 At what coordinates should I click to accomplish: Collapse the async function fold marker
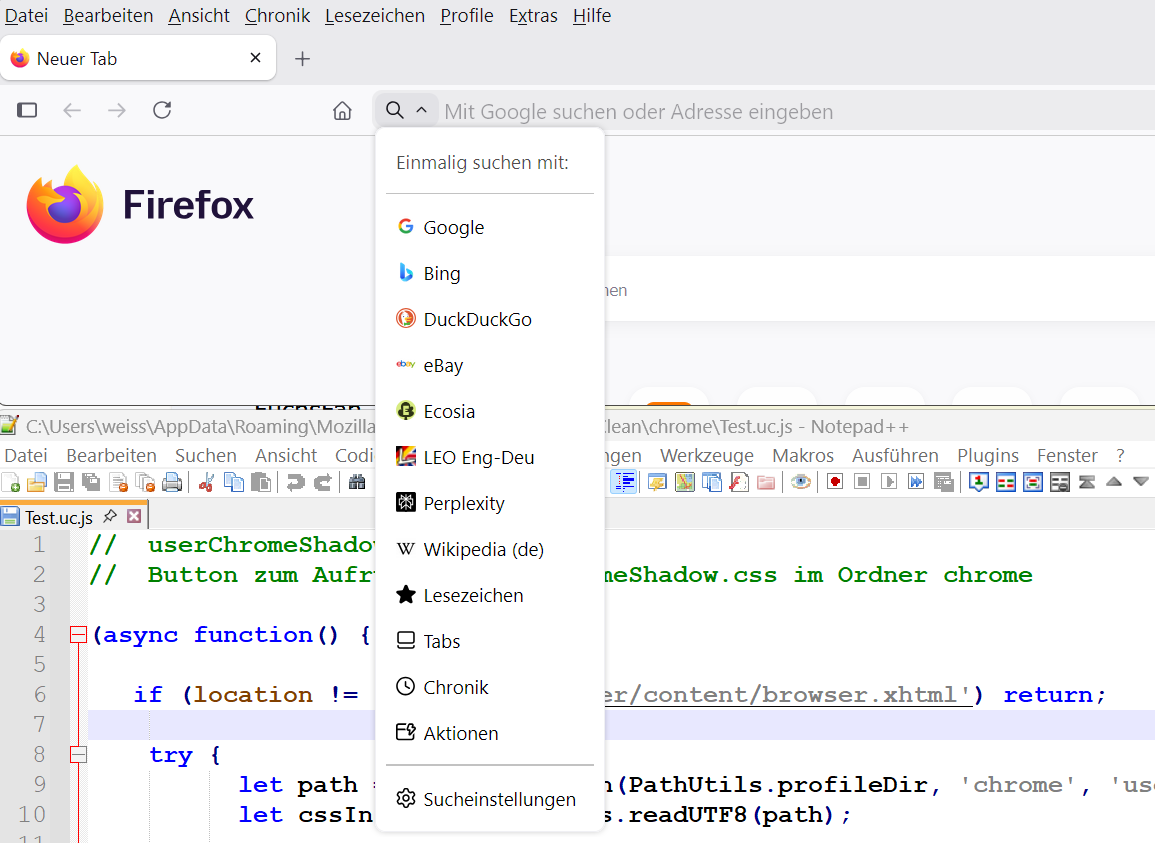click(78, 634)
